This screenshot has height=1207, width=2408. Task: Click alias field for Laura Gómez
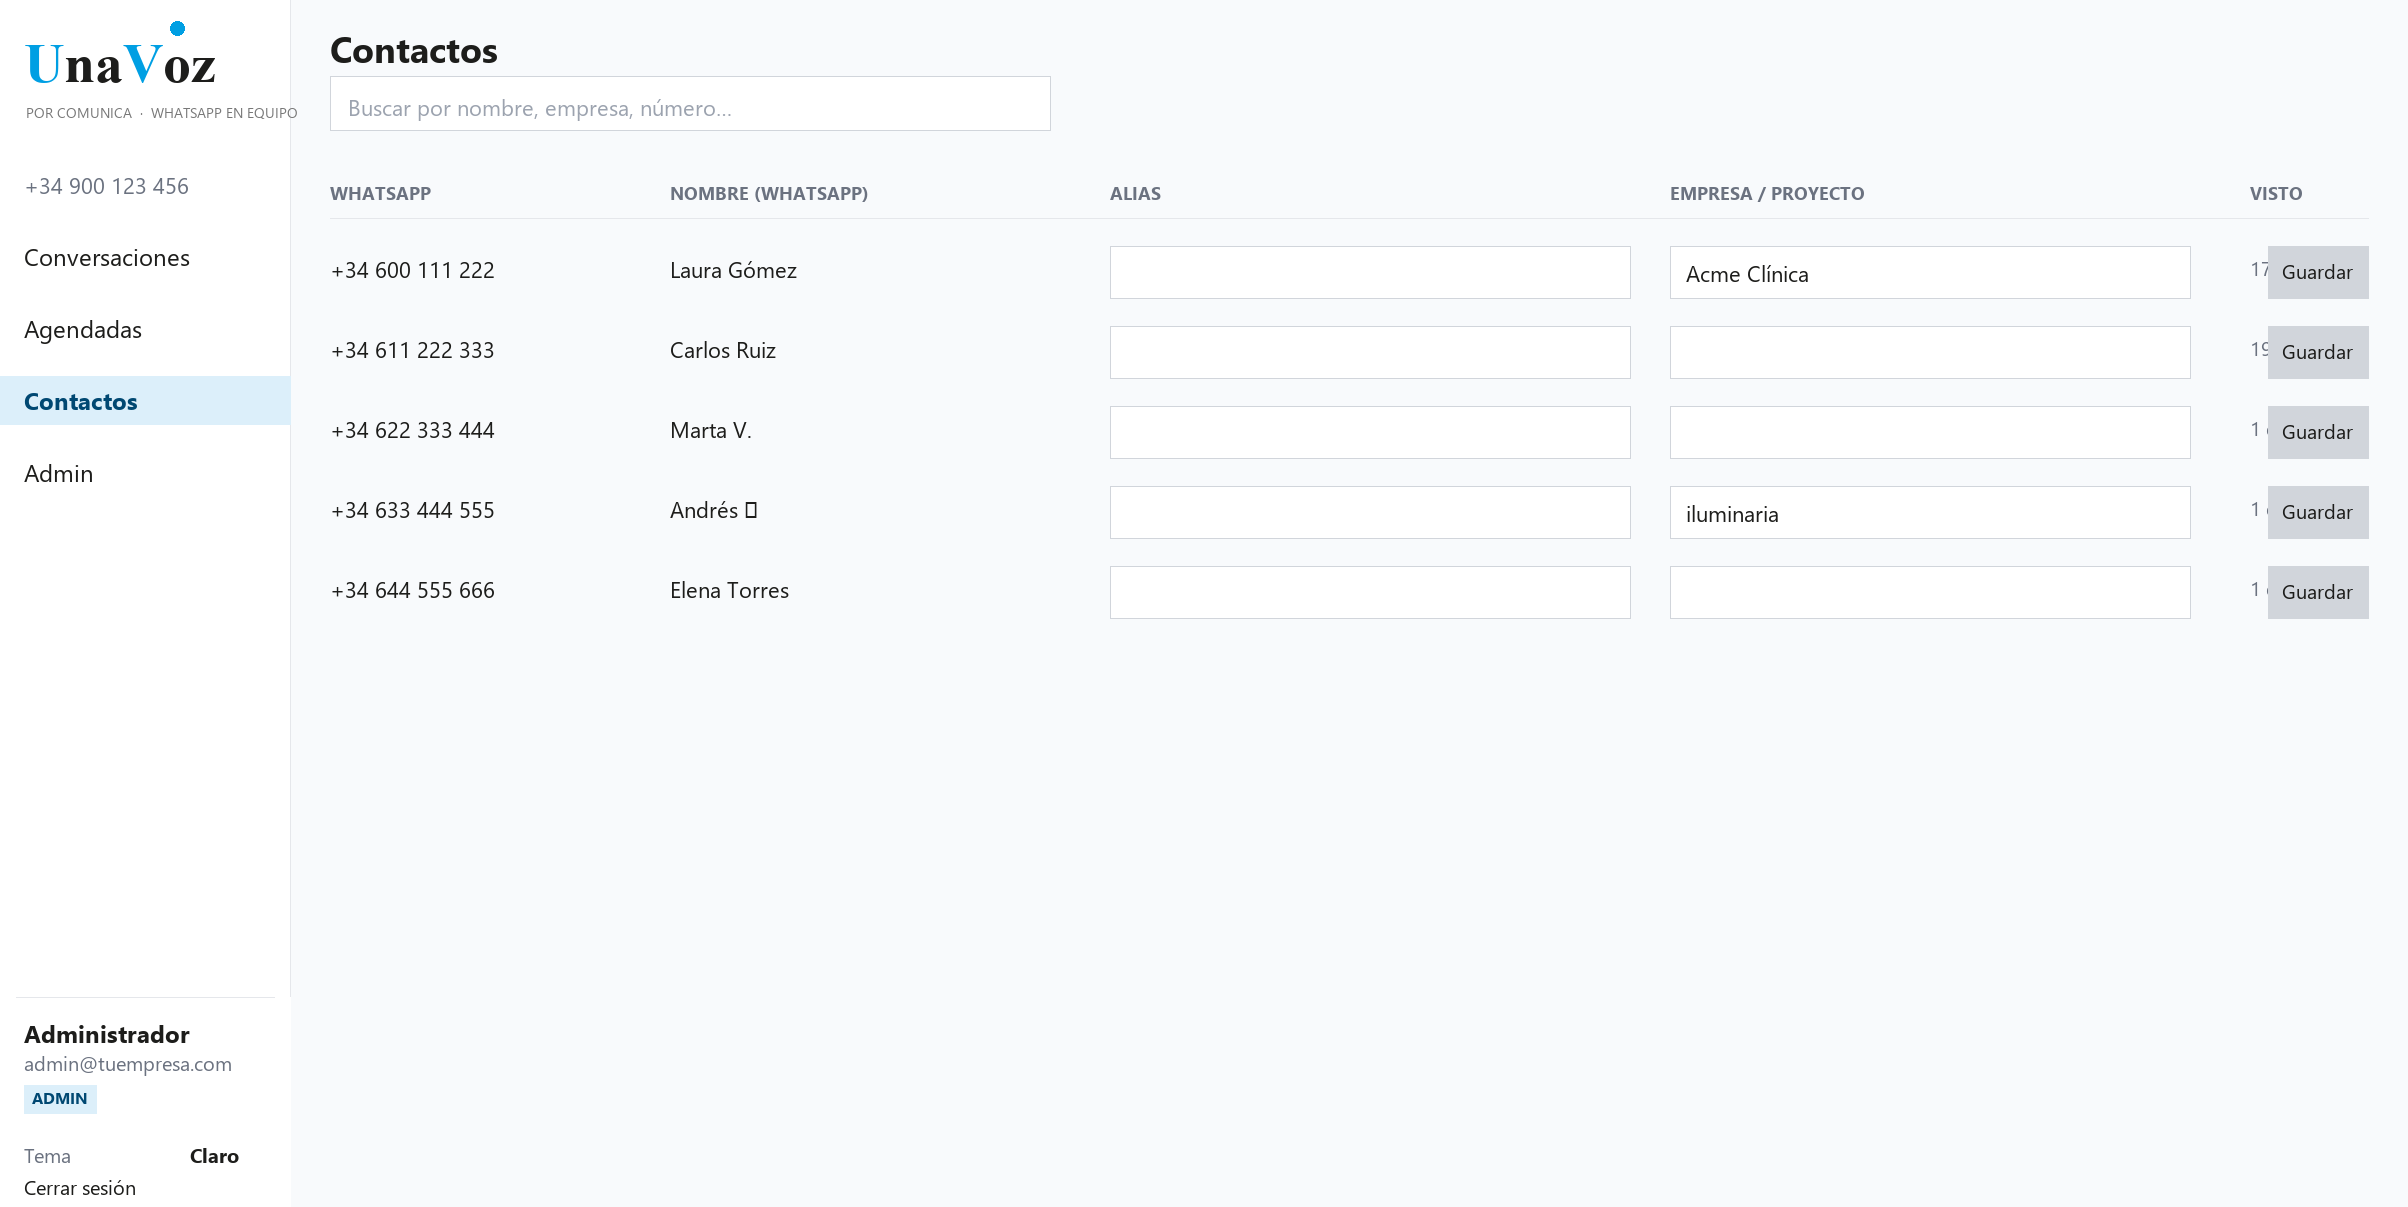[x=1369, y=273]
